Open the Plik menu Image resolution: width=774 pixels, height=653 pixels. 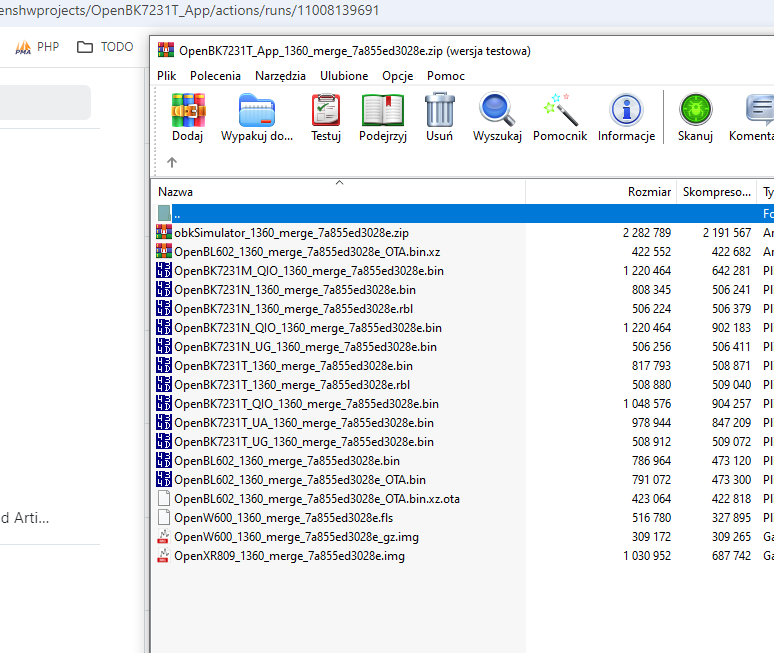tap(166, 76)
